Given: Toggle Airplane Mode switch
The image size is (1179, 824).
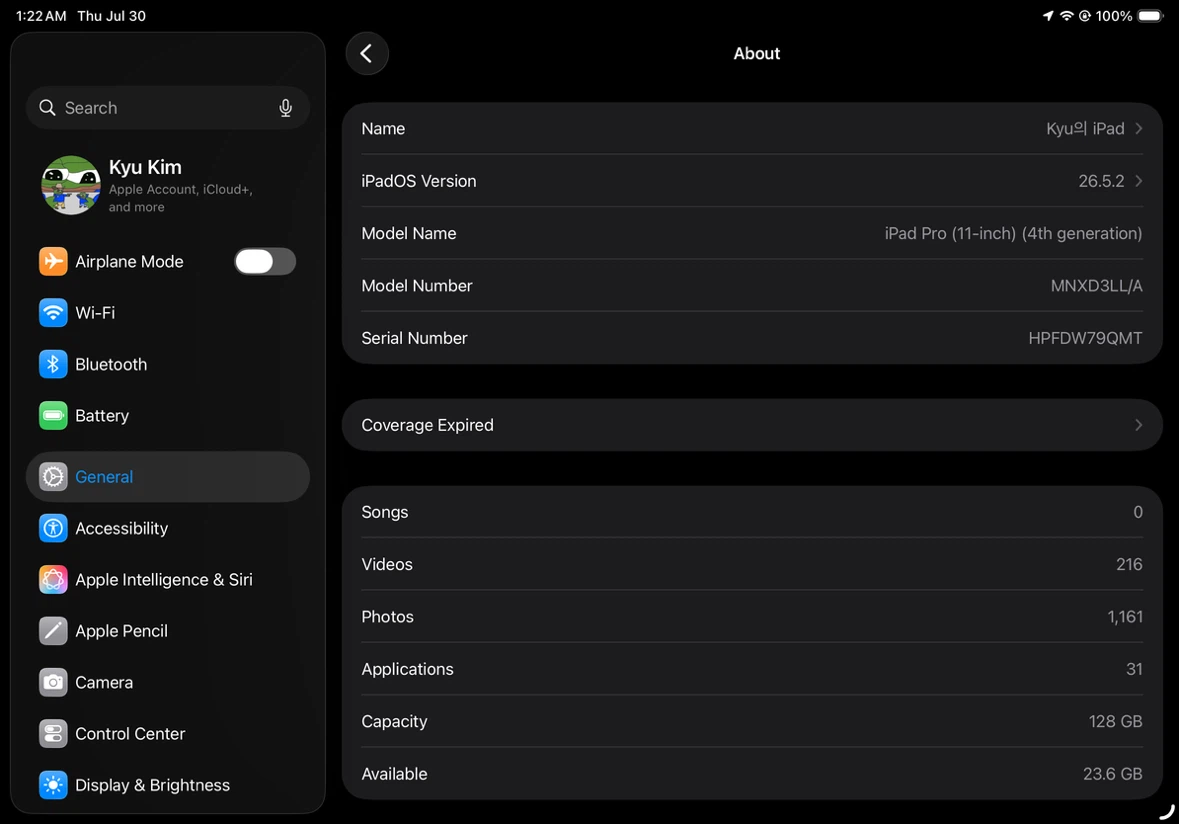Looking at the screenshot, I should (265, 262).
